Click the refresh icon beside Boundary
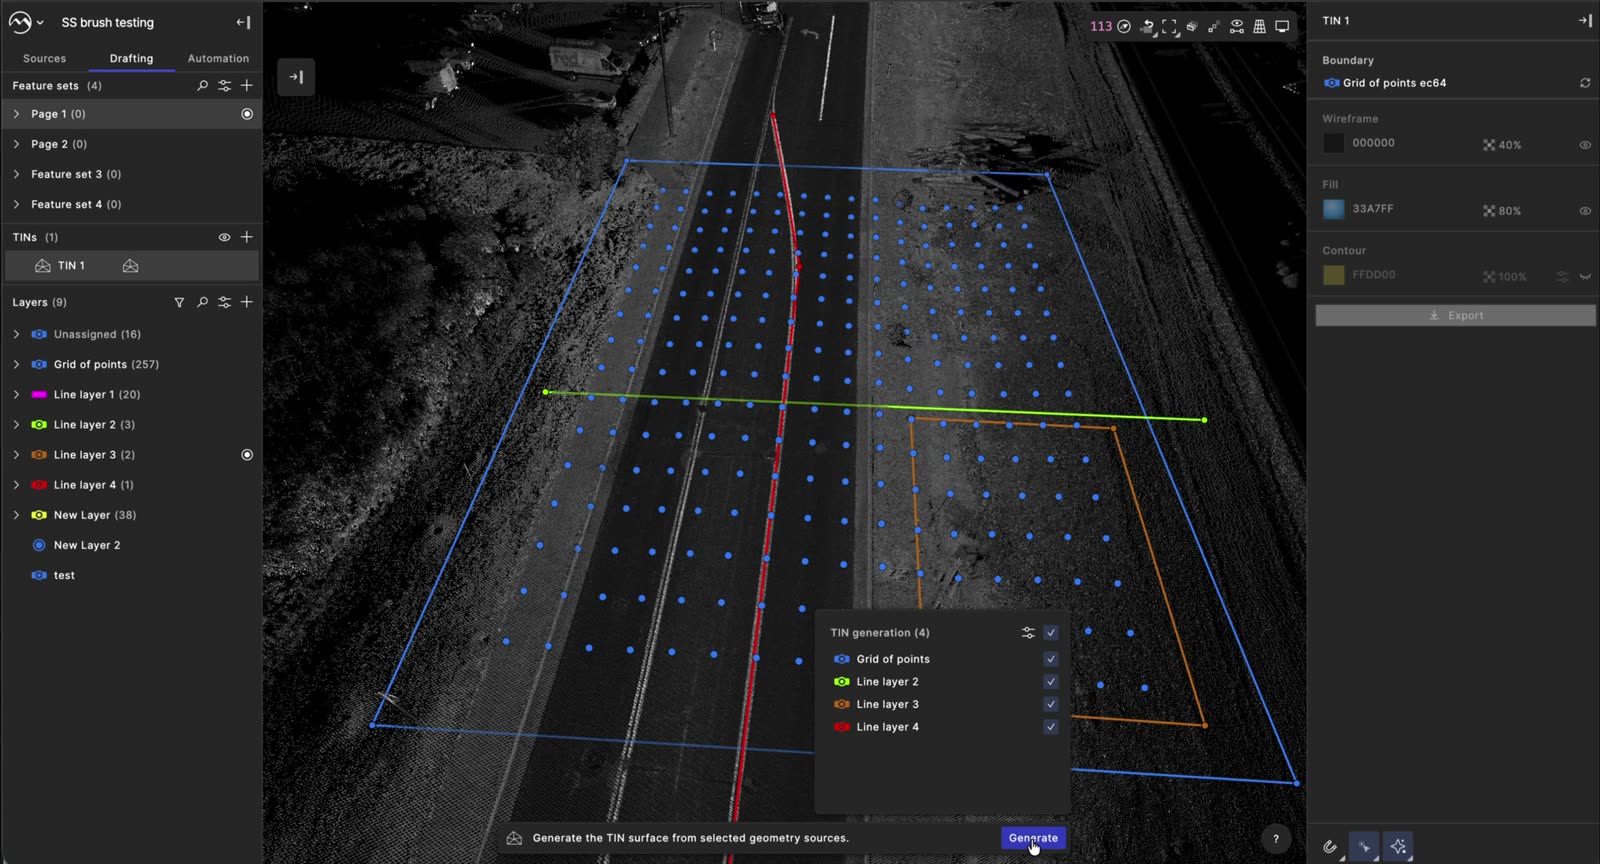Screen dimensions: 1600x864 pyautogui.click(x=1585, y=83)
